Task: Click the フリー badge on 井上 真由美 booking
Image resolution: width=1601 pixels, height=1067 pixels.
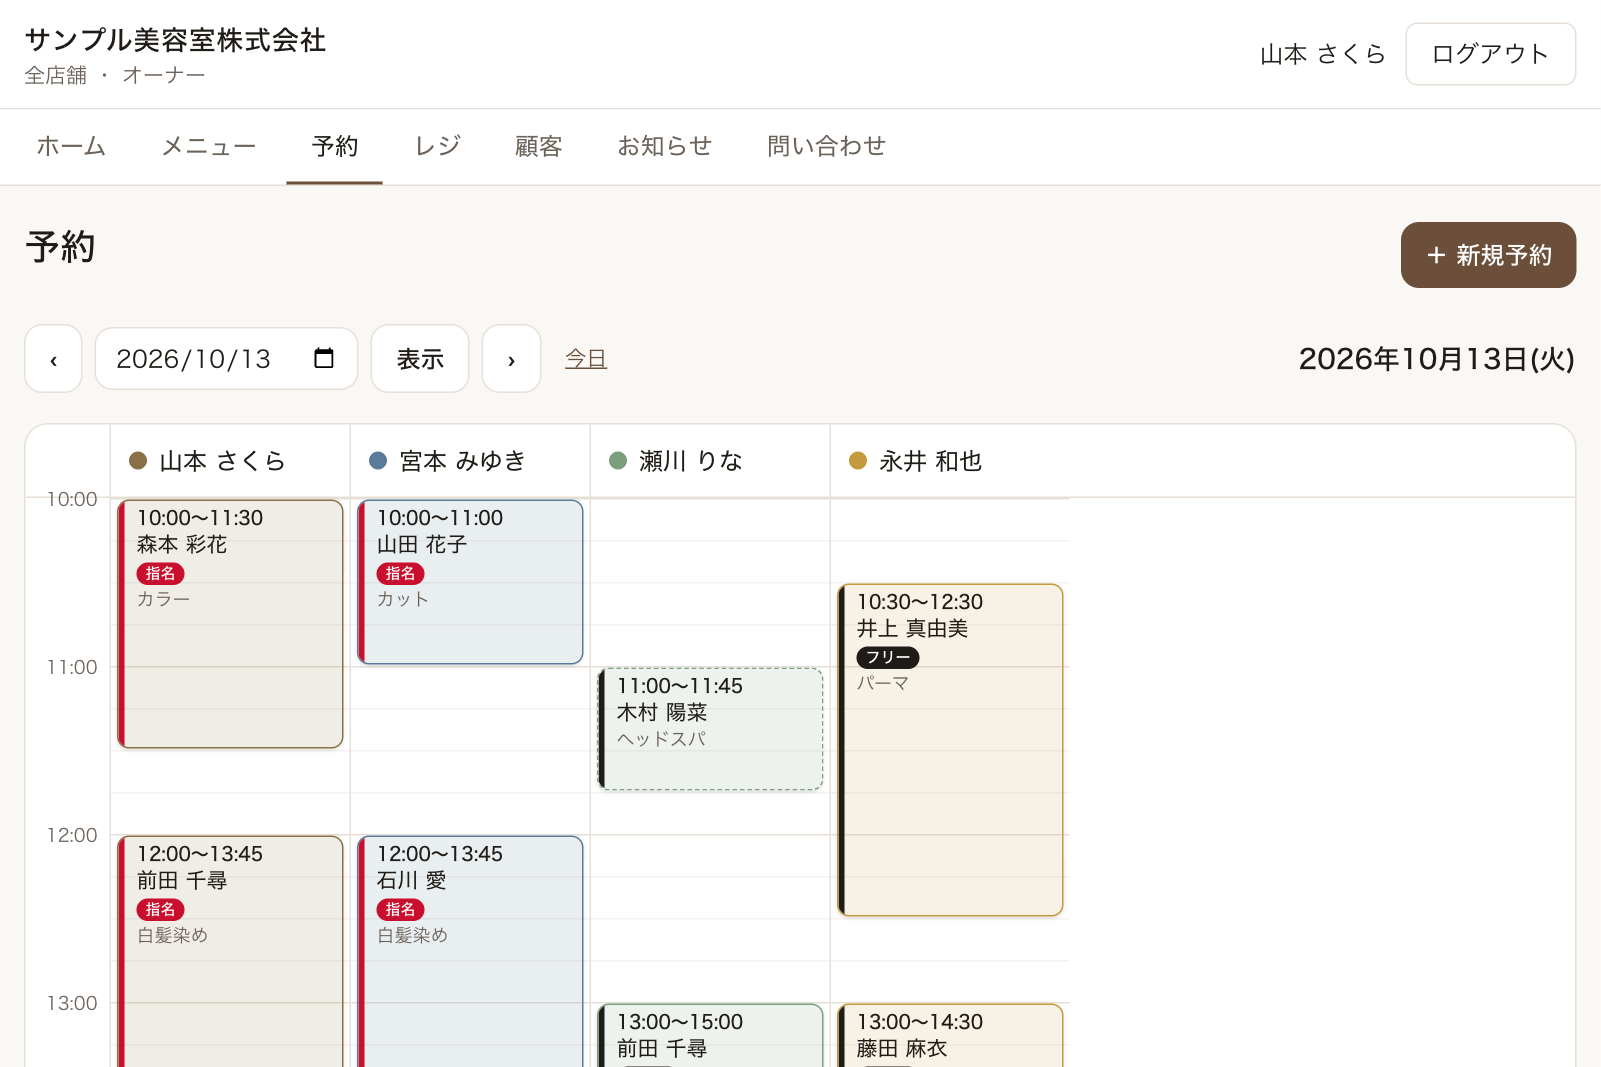Action: pos(888,657)
